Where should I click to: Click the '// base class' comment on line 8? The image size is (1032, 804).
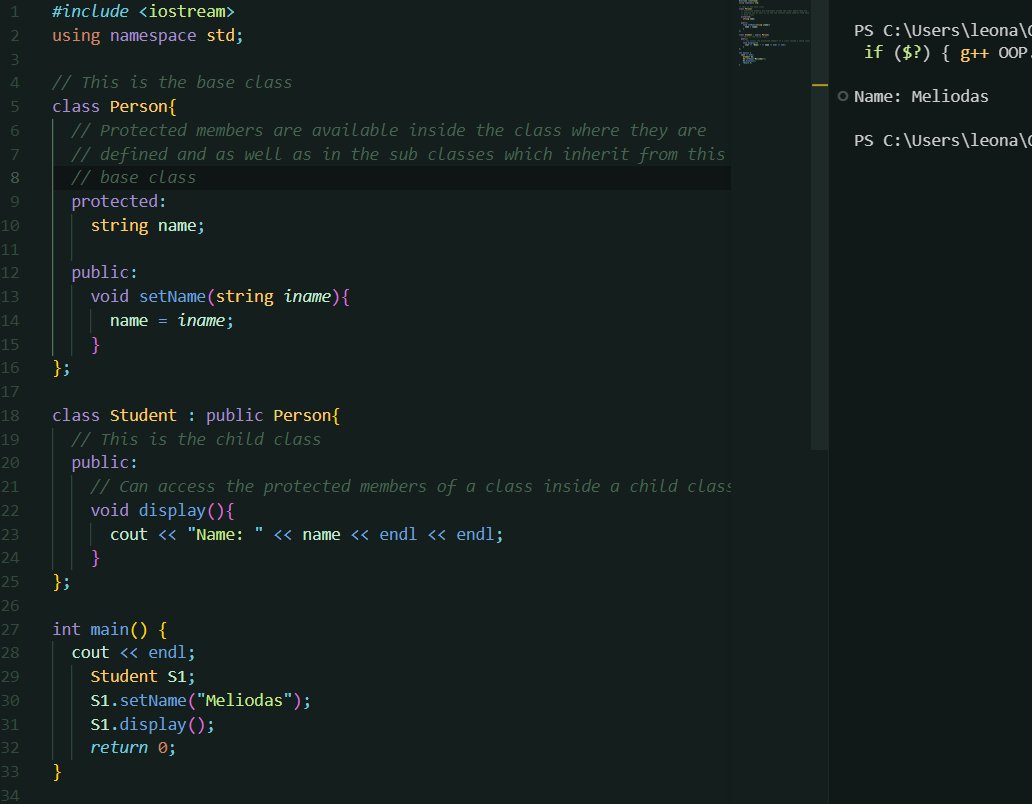[x=134, y=178]
